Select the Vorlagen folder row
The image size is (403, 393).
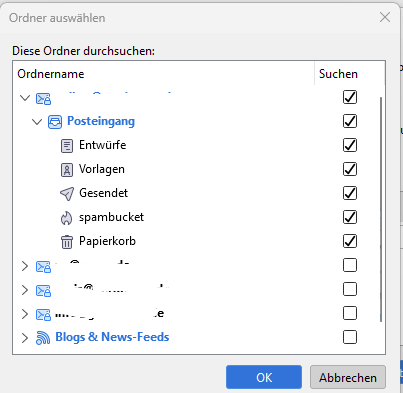(x=197, y=169)
